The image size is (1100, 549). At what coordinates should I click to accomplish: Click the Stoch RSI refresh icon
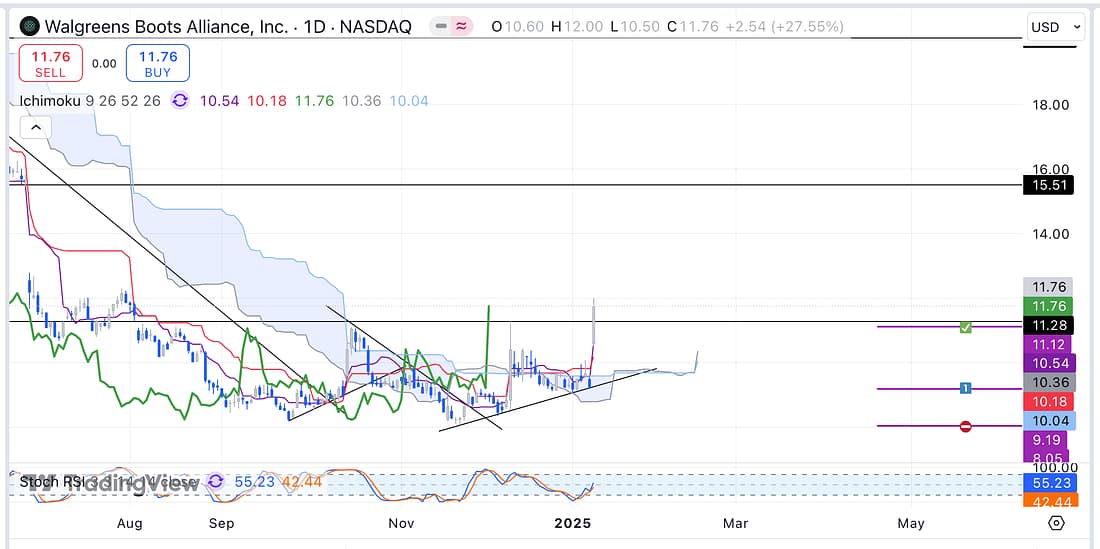click(215, 482)
